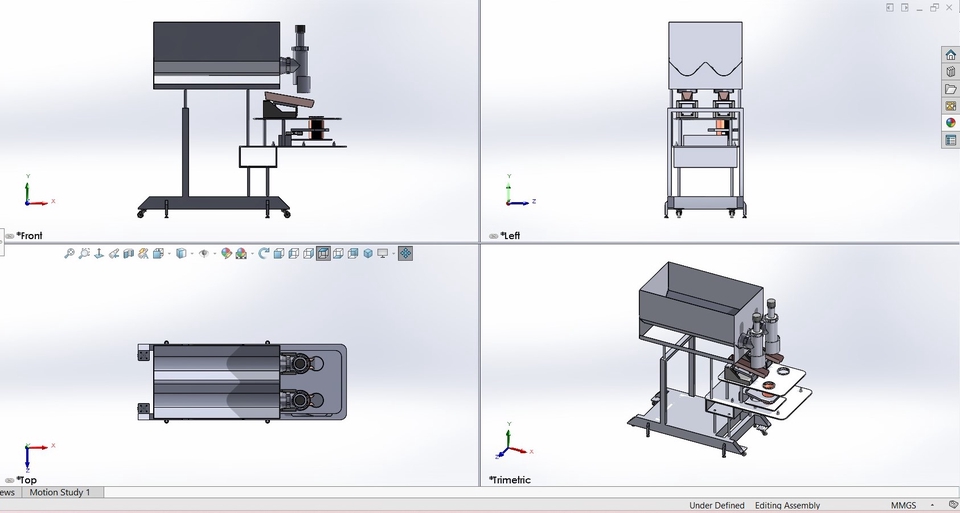Click the MMGS unit system label
This screenshot has width=960, height=513.
click(x=904, y=506)
